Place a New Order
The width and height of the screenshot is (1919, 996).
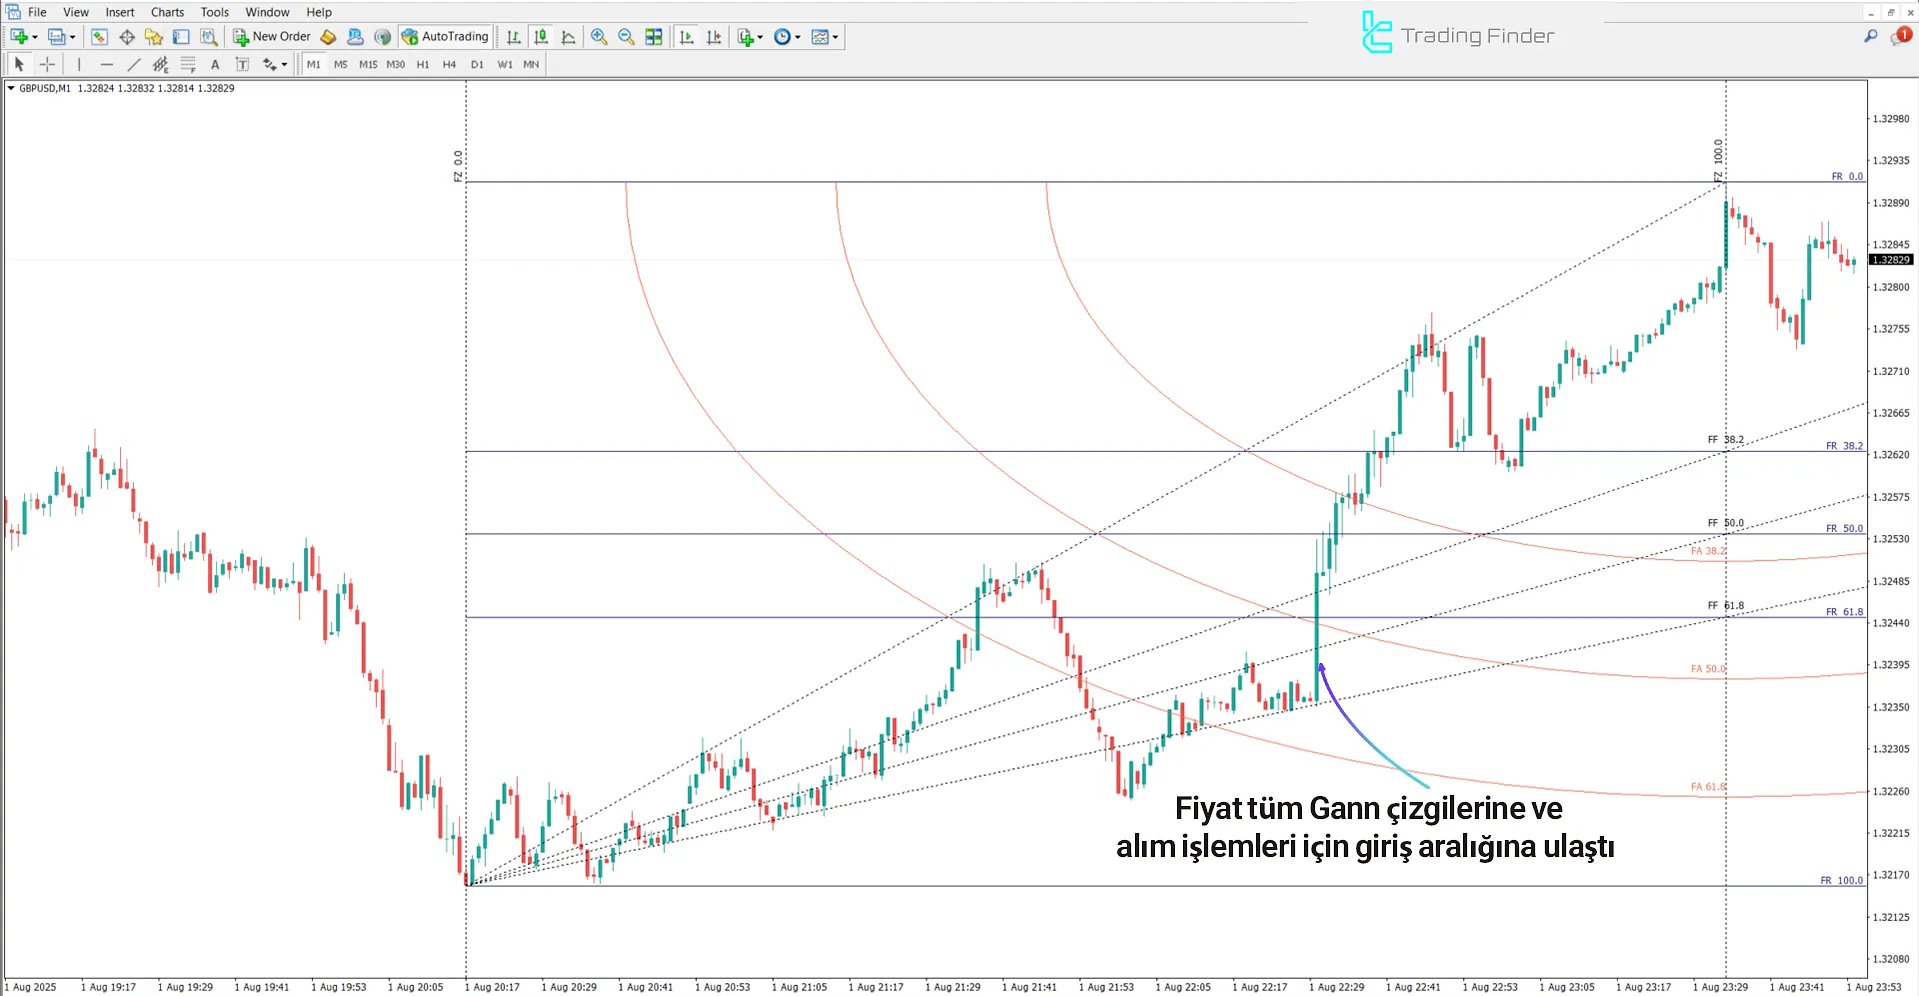click(271, 37)
